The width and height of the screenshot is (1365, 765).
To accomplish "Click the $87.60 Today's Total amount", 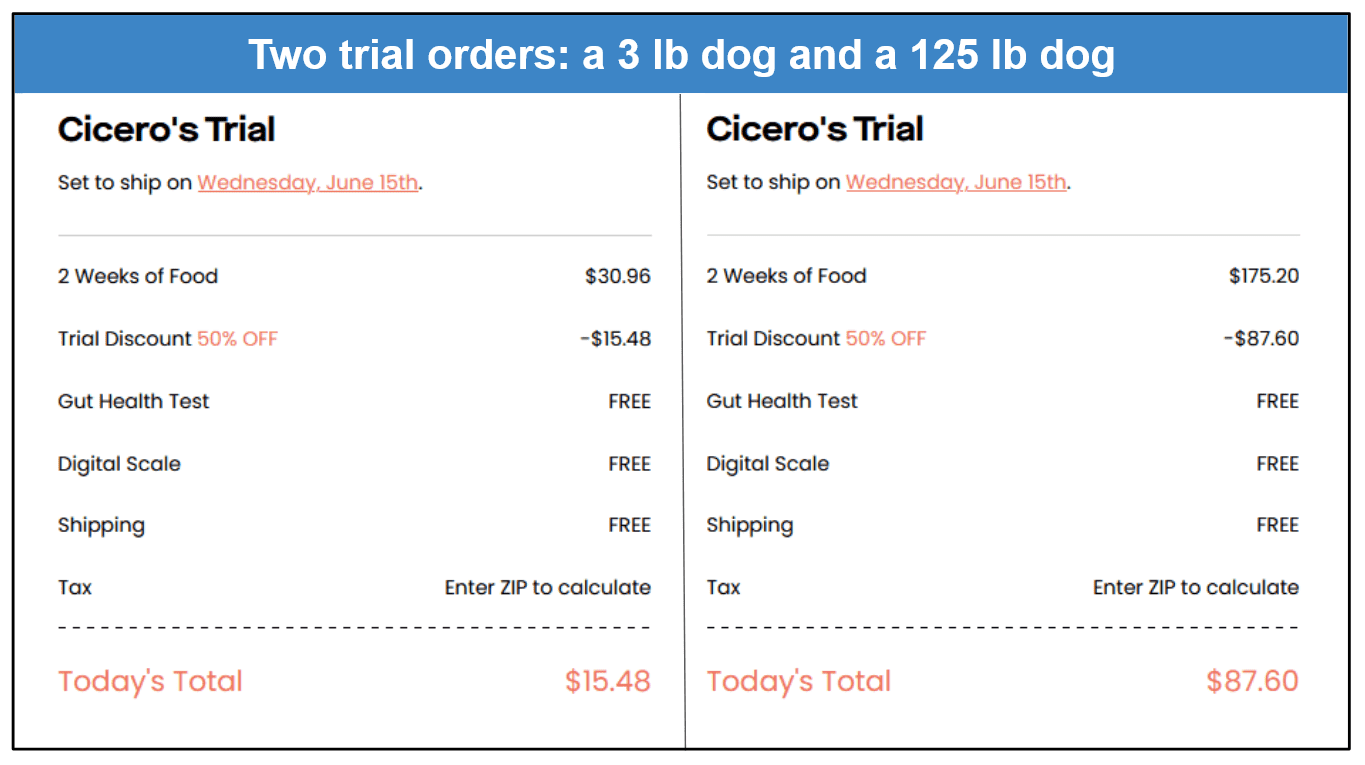I will tap(1253, 682).
